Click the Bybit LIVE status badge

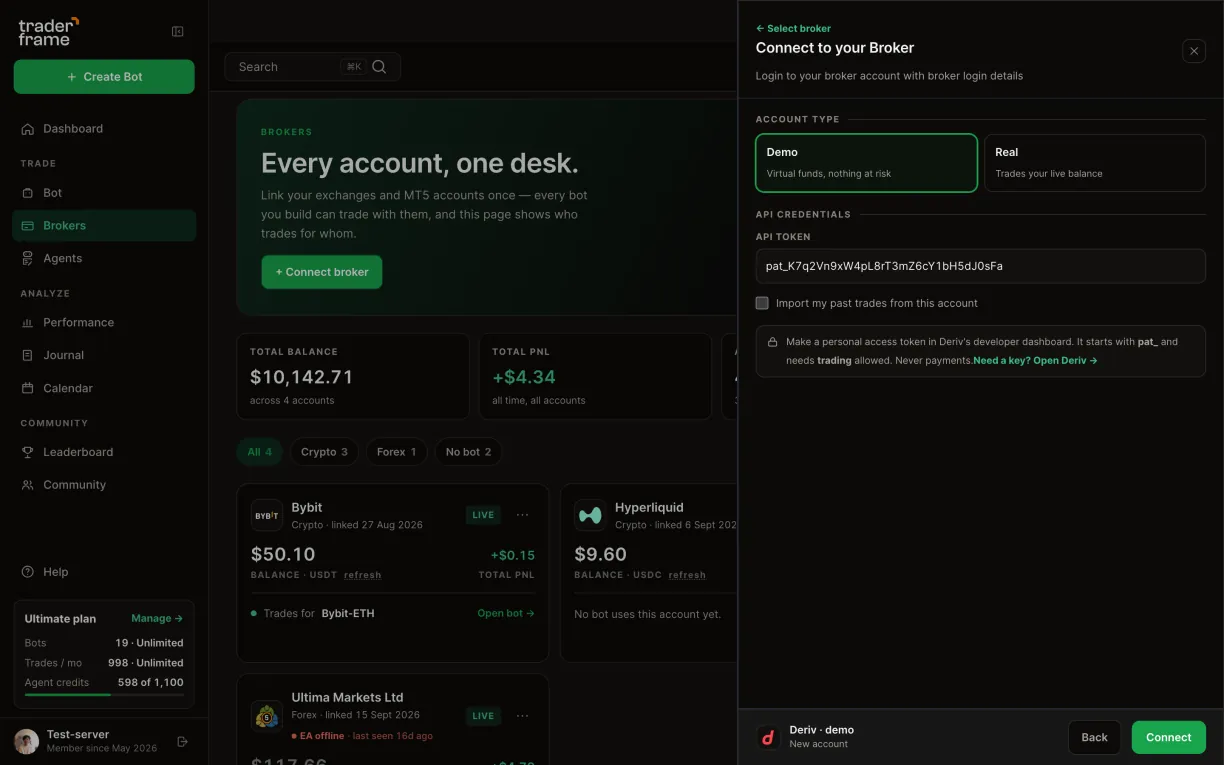483,515
